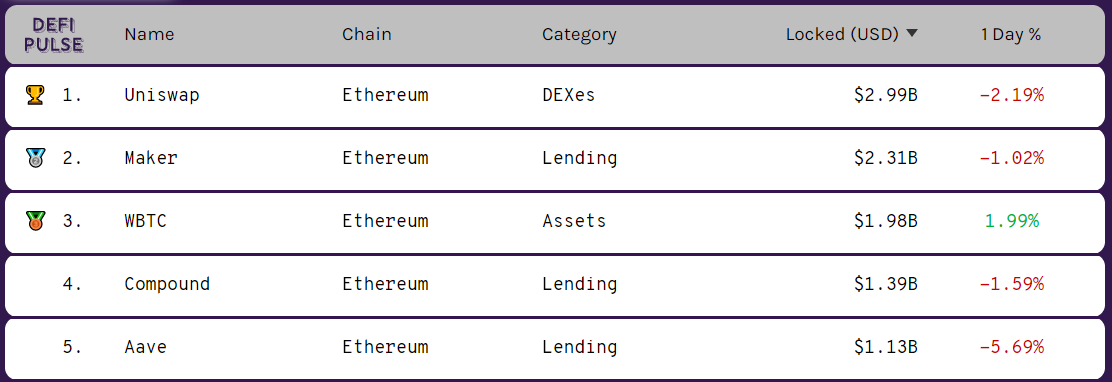Click the -5.69% change in Aave row

pyautogui.click(x=1011, y=347)
